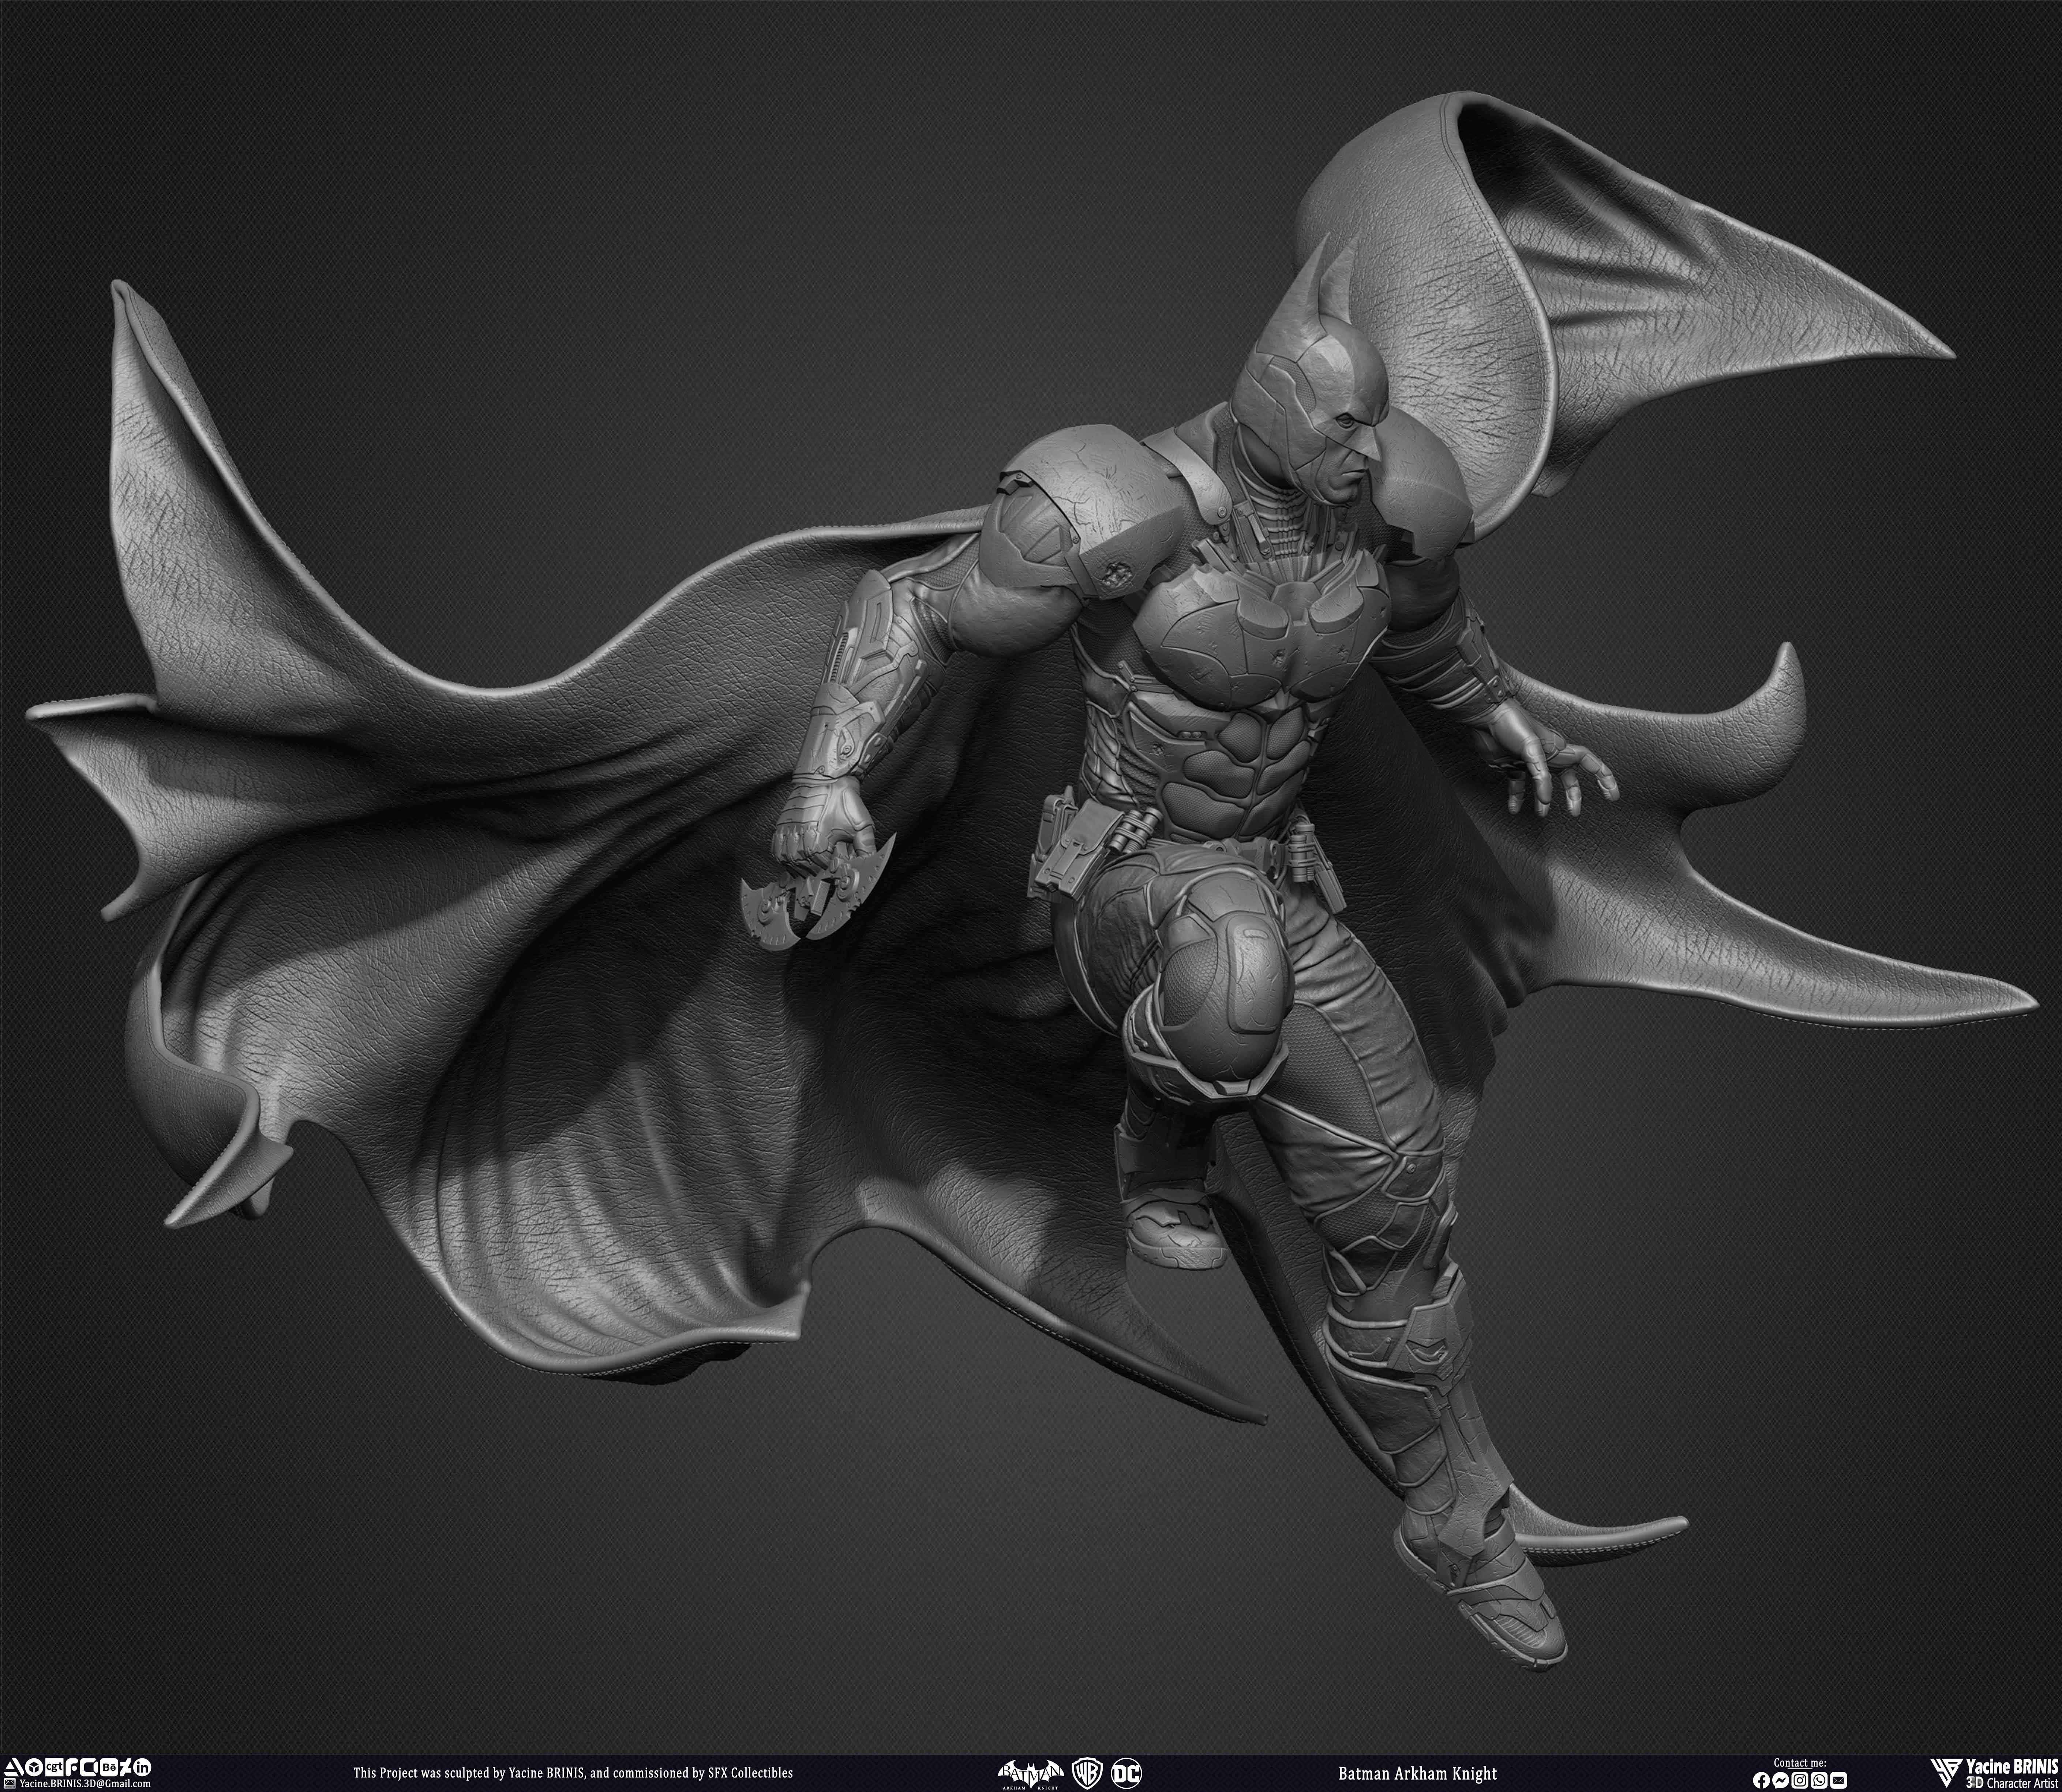Viewport: 2062px width, 1792px height.
Task: Toggle the Facebook contact icon
Action: click(1762, 1780)
